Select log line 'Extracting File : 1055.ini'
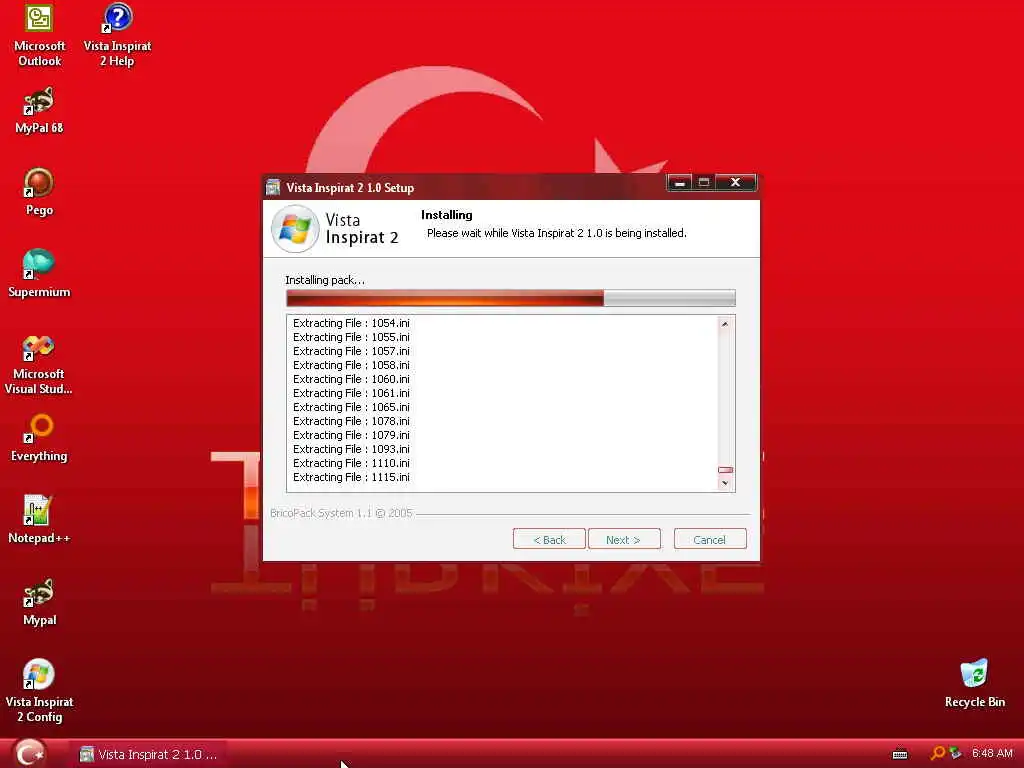The width and height of the screenshot is (1024, 768). pos(351,337)
